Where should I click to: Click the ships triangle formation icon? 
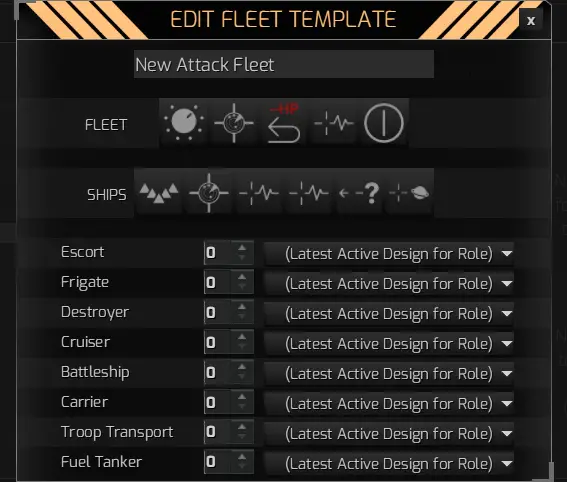coord(159,193)
